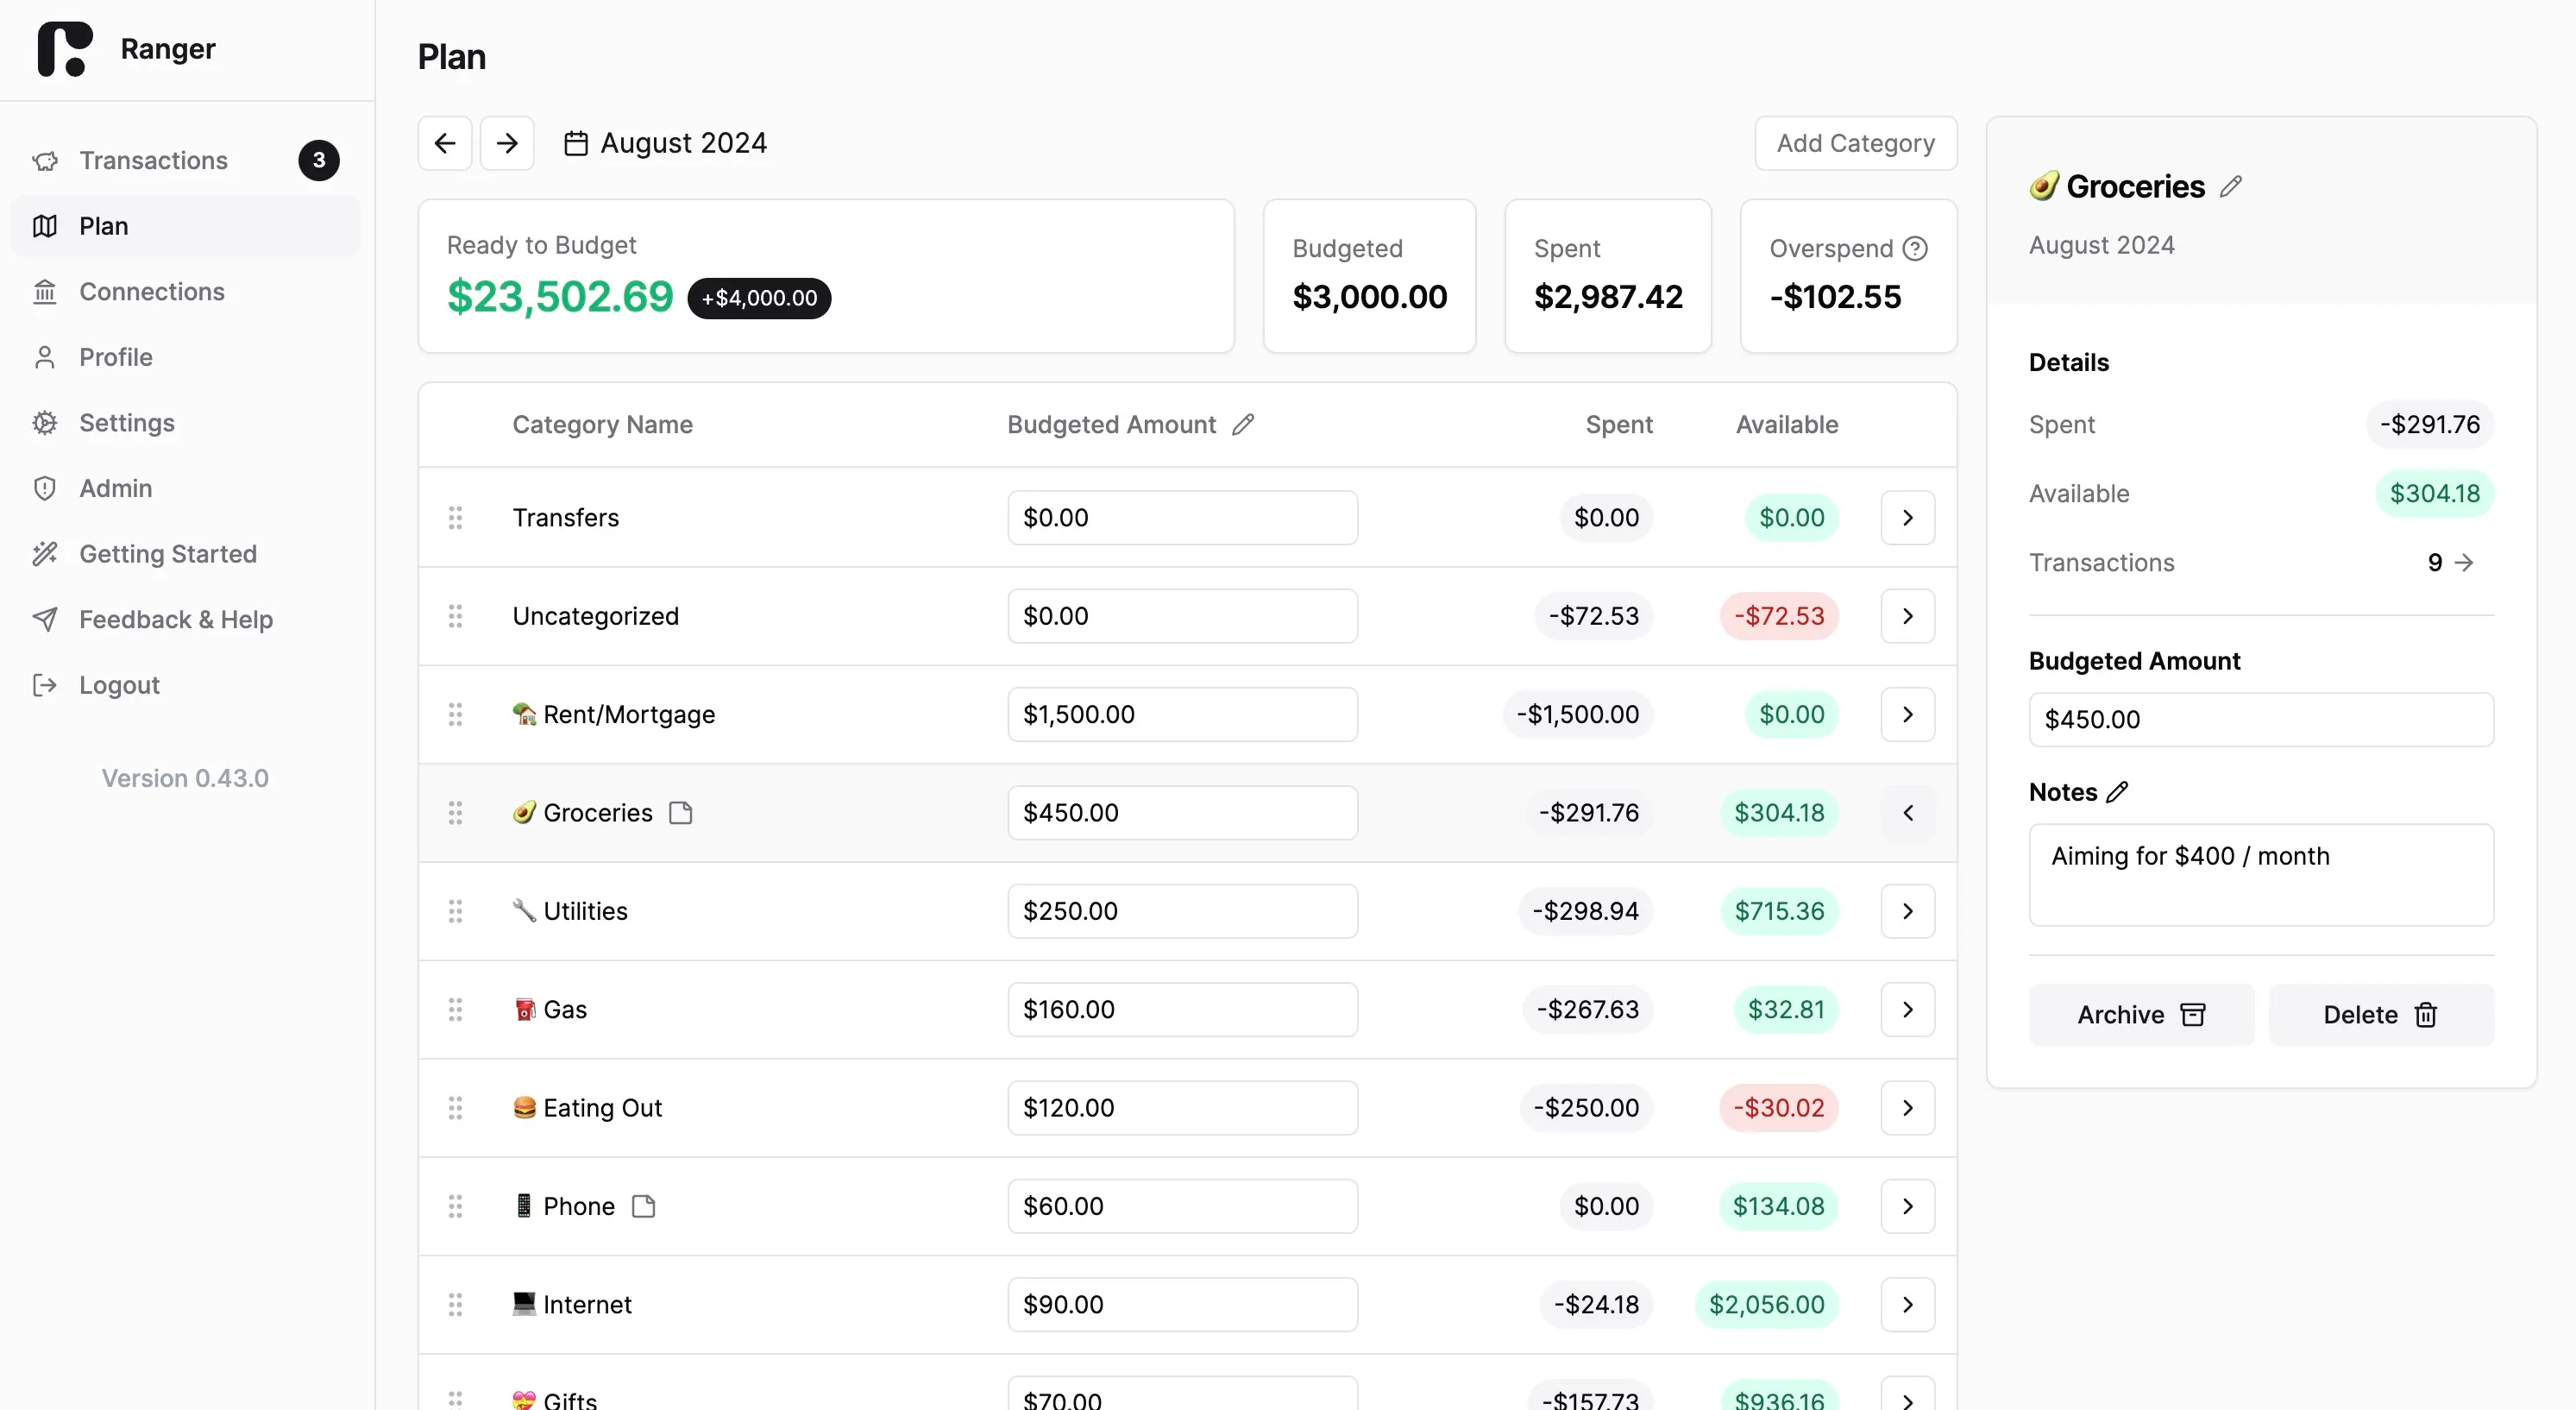
Task: Open Settings via the gear icon
Action: coord(46,422)
